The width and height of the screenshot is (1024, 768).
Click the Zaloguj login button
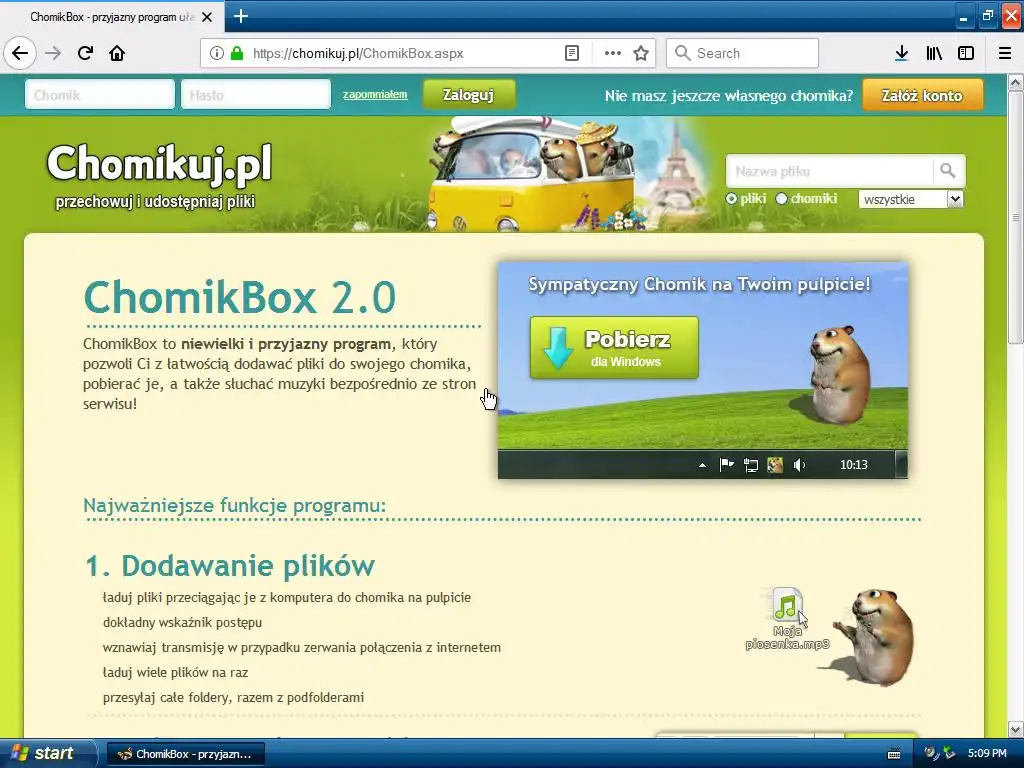(x=468, y=95)
